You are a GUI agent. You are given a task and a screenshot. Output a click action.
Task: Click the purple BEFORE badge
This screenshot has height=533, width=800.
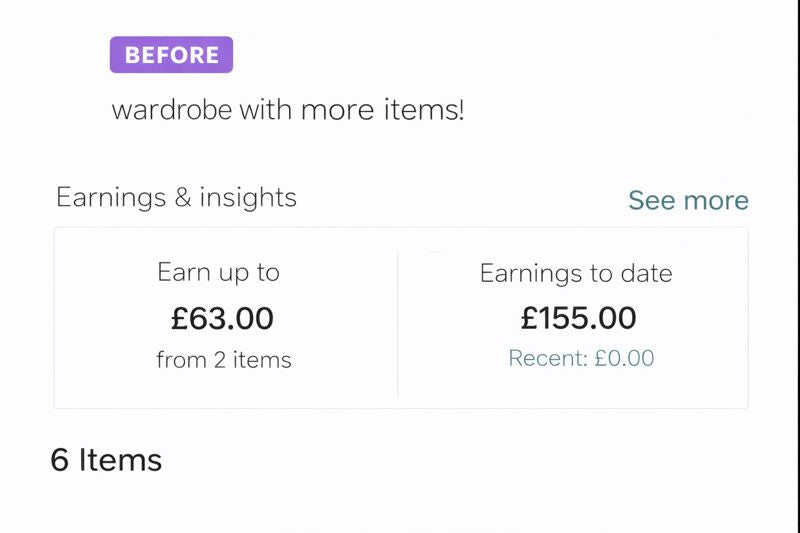coord(171,55)
